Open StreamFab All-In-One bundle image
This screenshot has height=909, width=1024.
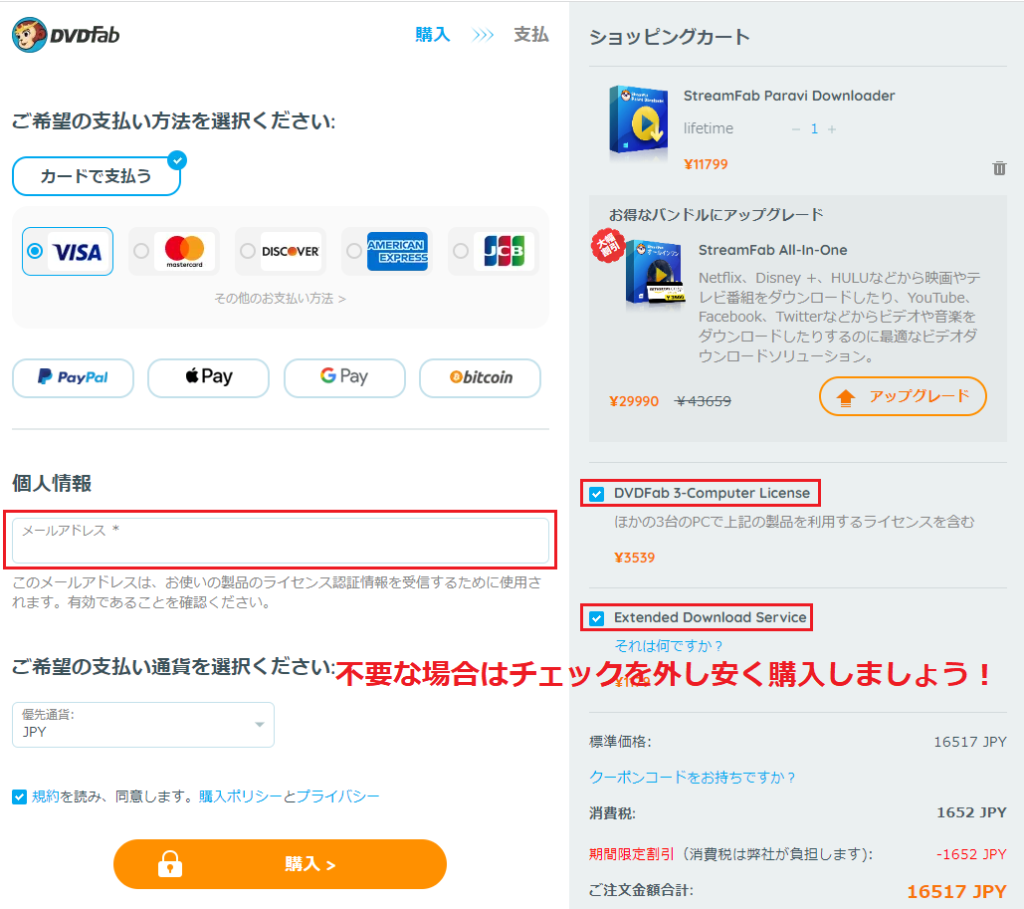654,273
